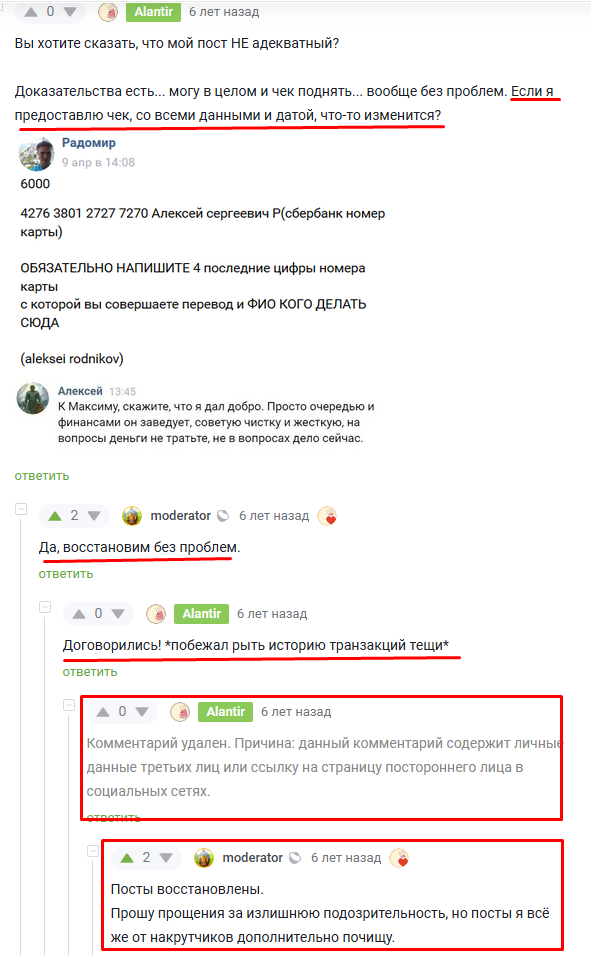Upvote the moderator's 'Посты восстановлены' comment

pos(127,858)
